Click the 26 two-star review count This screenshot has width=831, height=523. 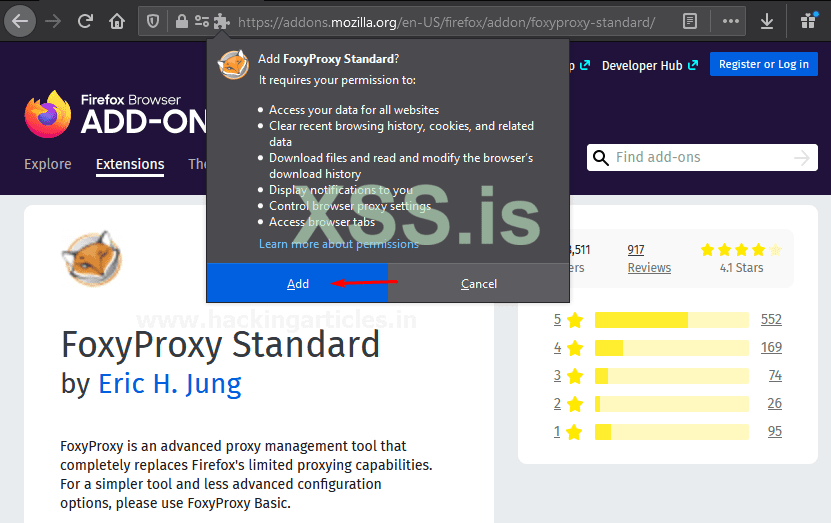(774, 404)
